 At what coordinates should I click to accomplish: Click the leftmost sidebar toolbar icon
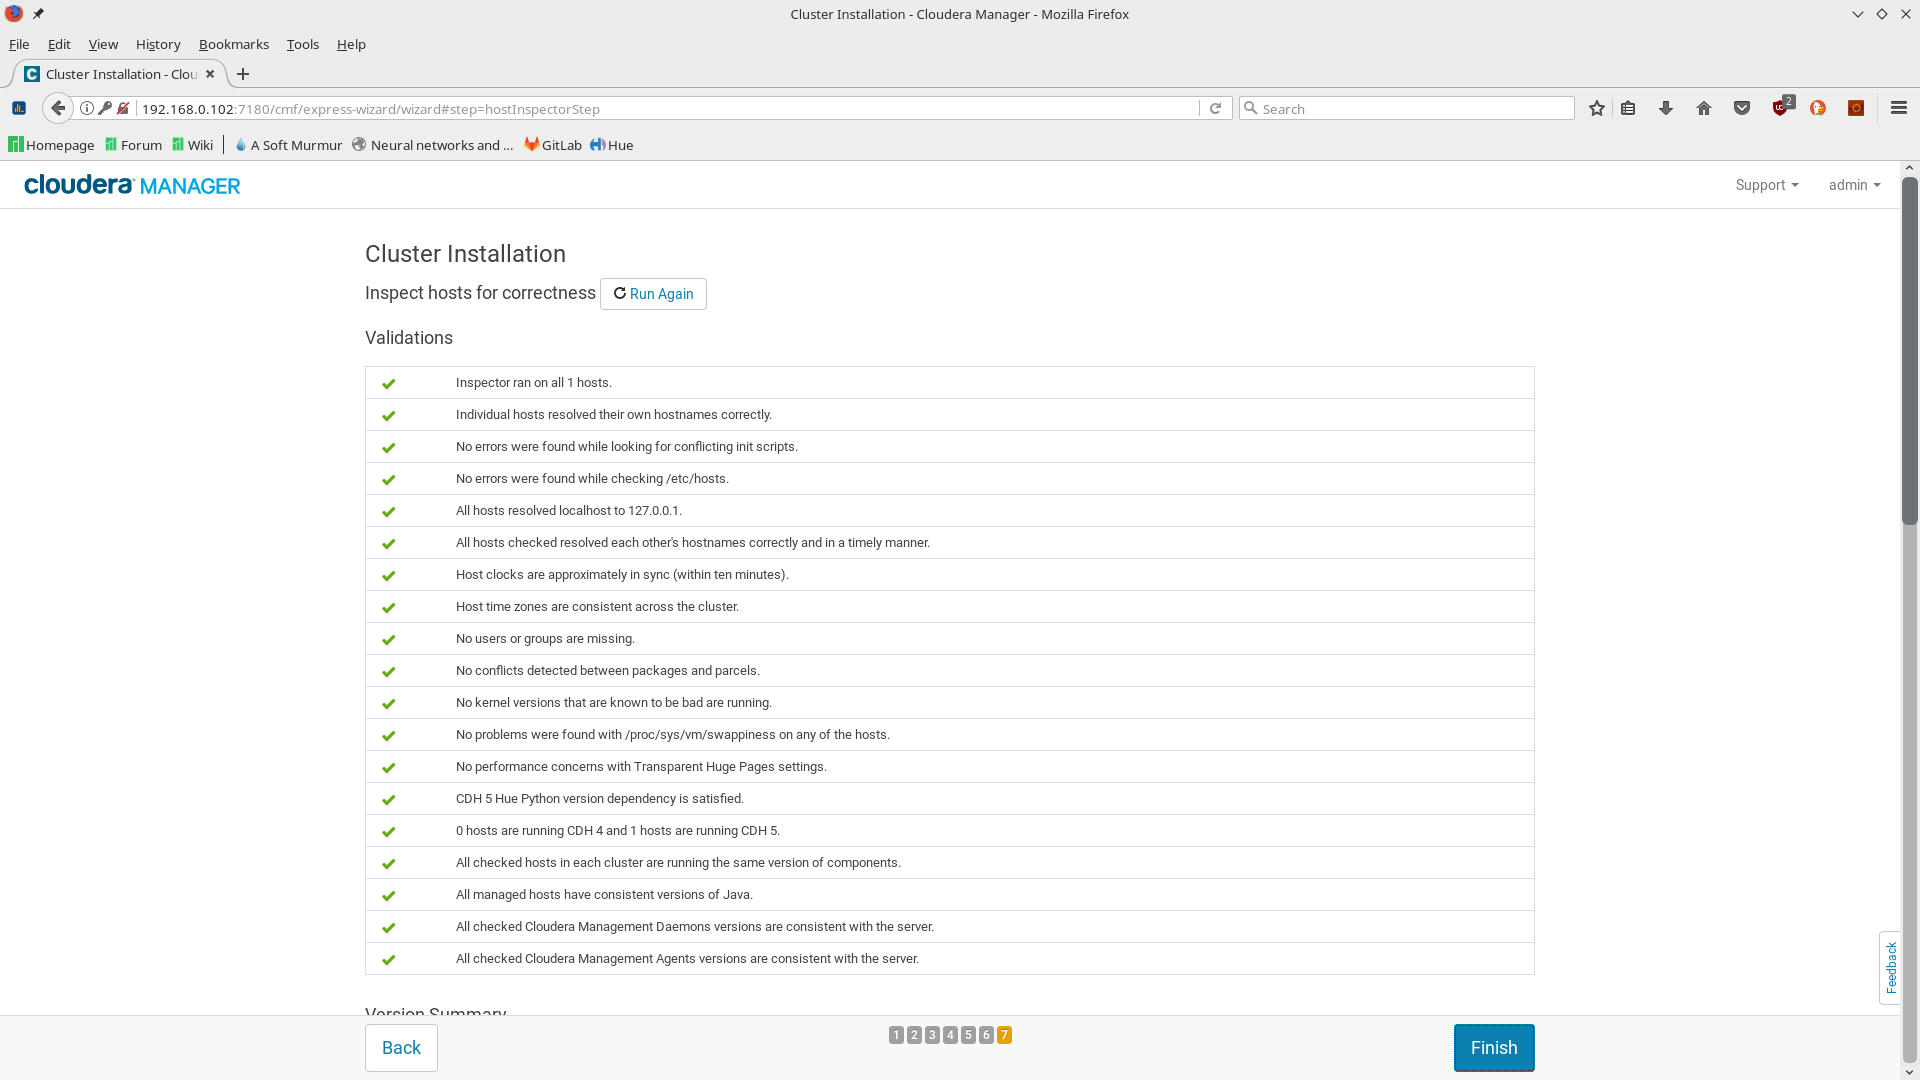click(x=19, y=108)
